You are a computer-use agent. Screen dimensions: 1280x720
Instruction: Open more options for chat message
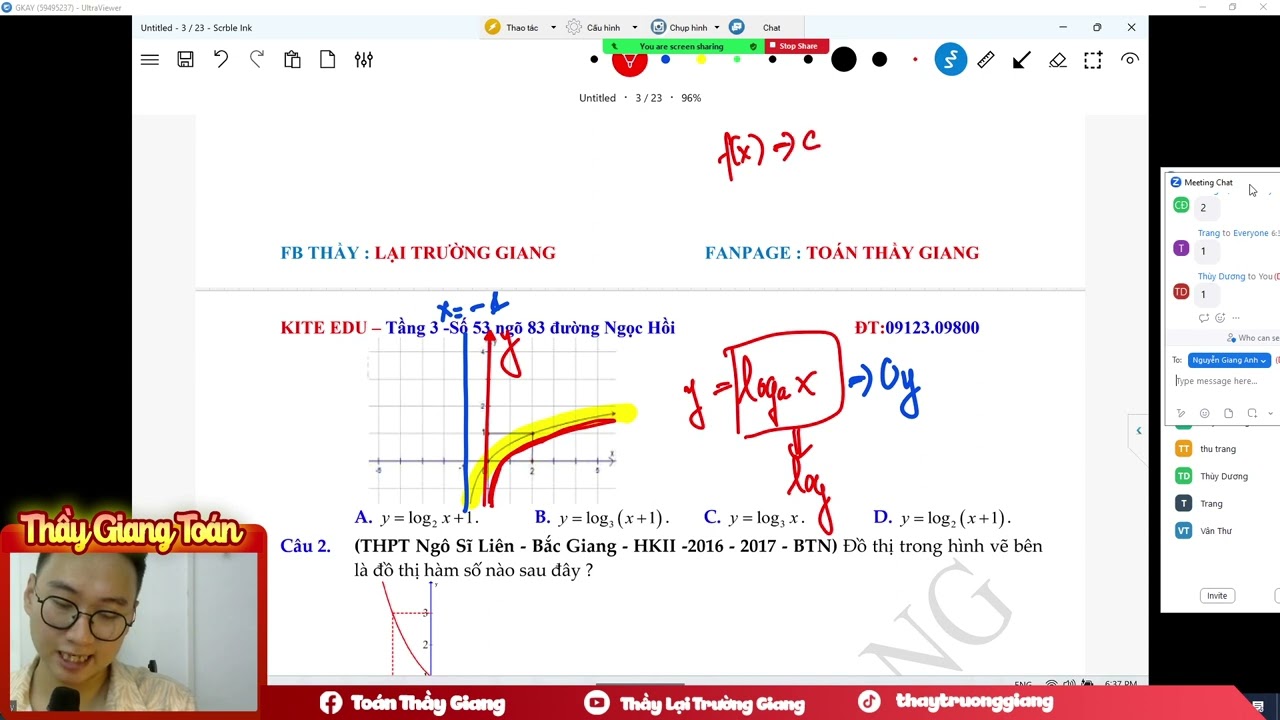point(1236,318)
